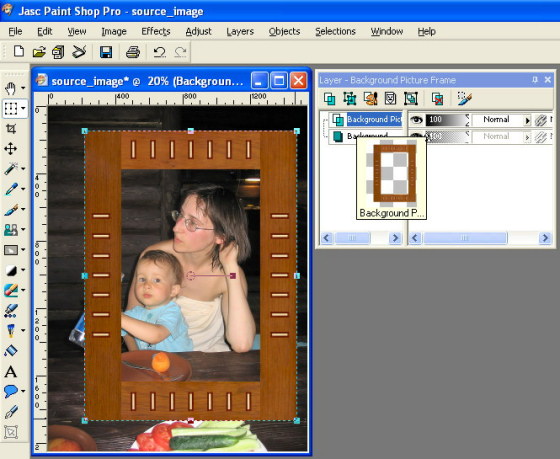560x459 pixels.
Task: Click the Undo arrow icon
Action: click(x=159, y=52)
